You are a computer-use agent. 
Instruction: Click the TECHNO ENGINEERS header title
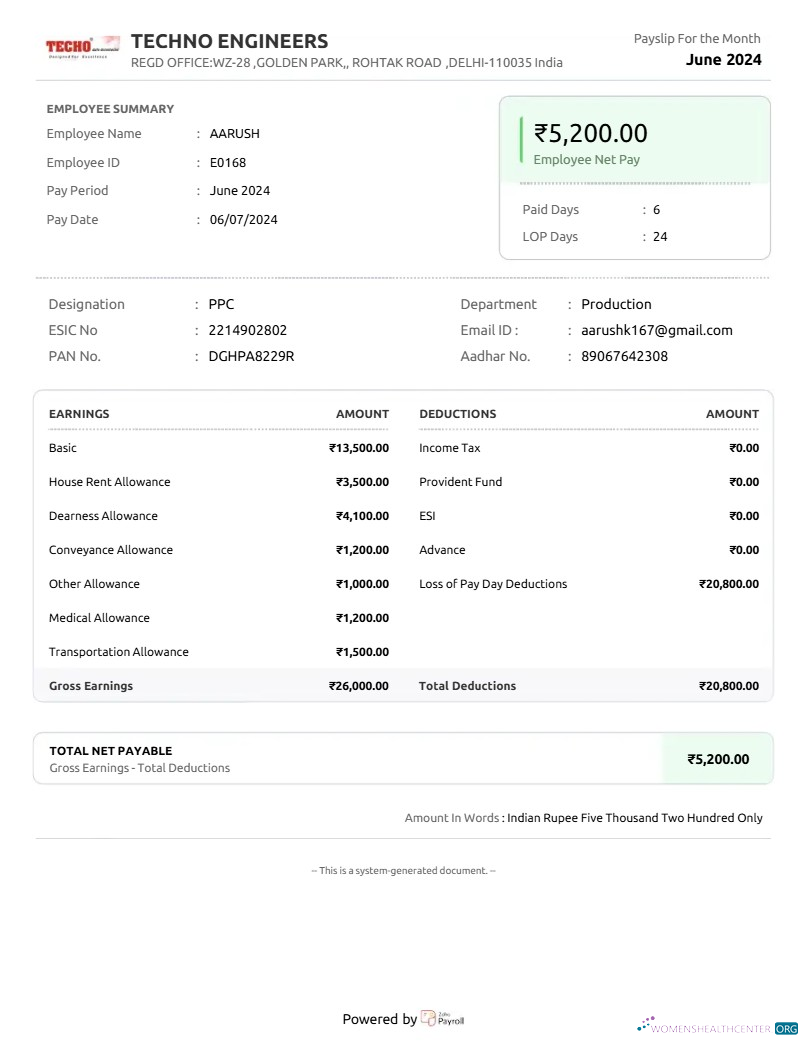point(229,41)
